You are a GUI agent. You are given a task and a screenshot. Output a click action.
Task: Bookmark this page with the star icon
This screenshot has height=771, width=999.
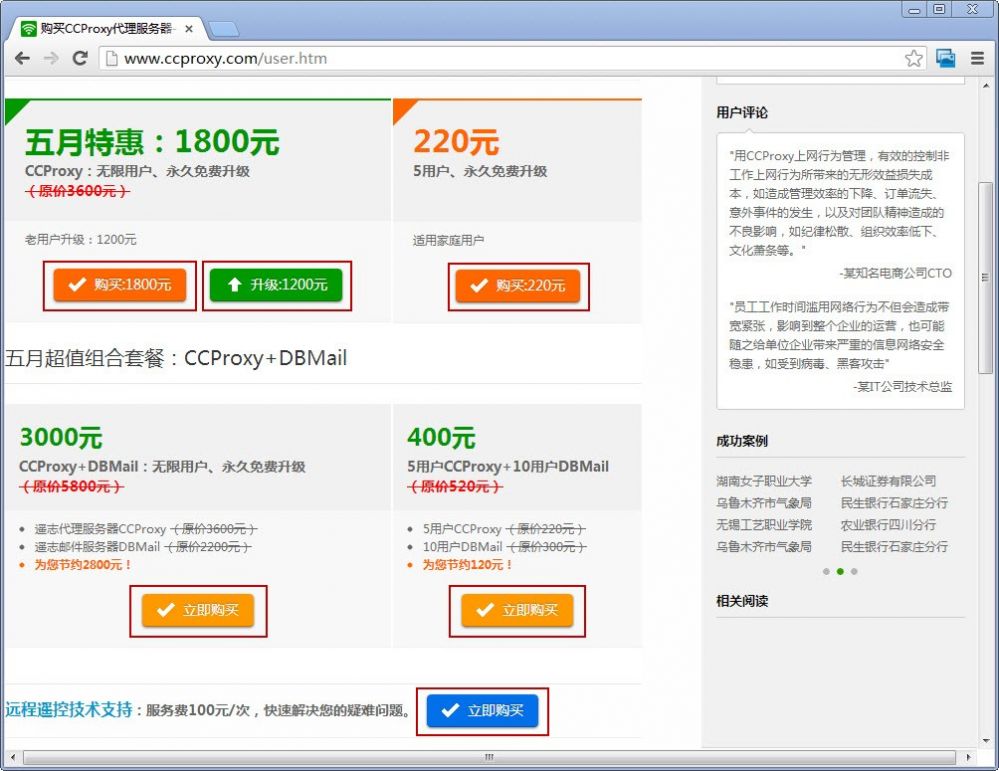(x=914, y=59)
